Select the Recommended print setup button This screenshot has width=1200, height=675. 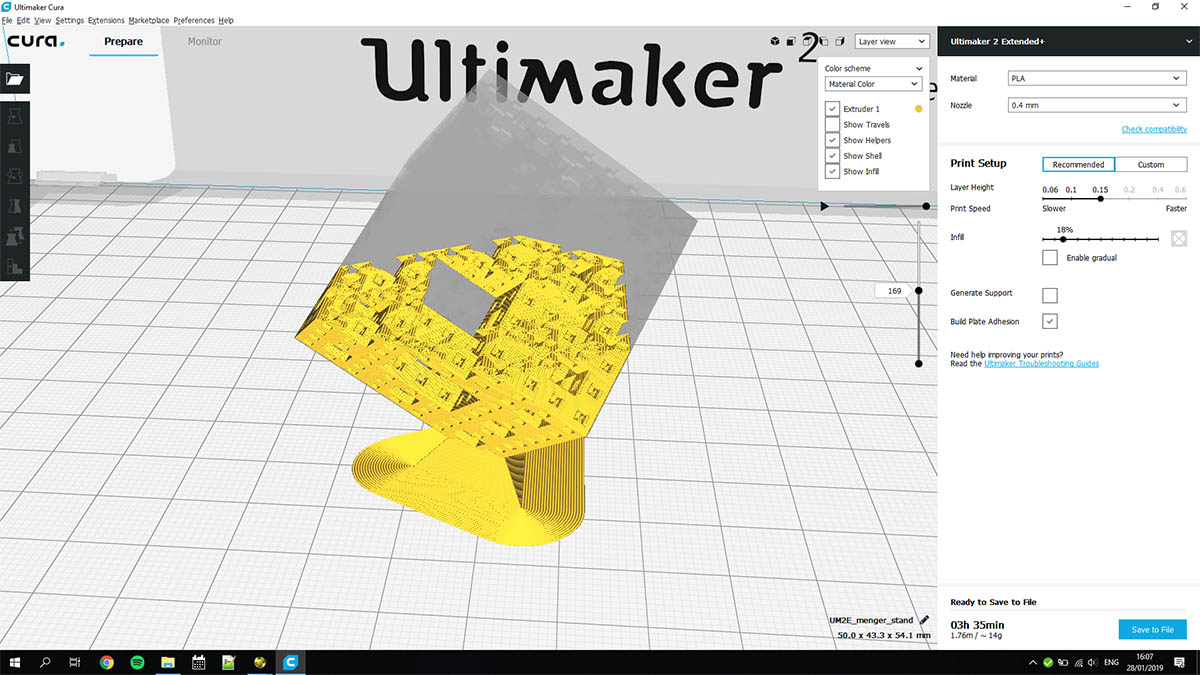coord(1078,164)
